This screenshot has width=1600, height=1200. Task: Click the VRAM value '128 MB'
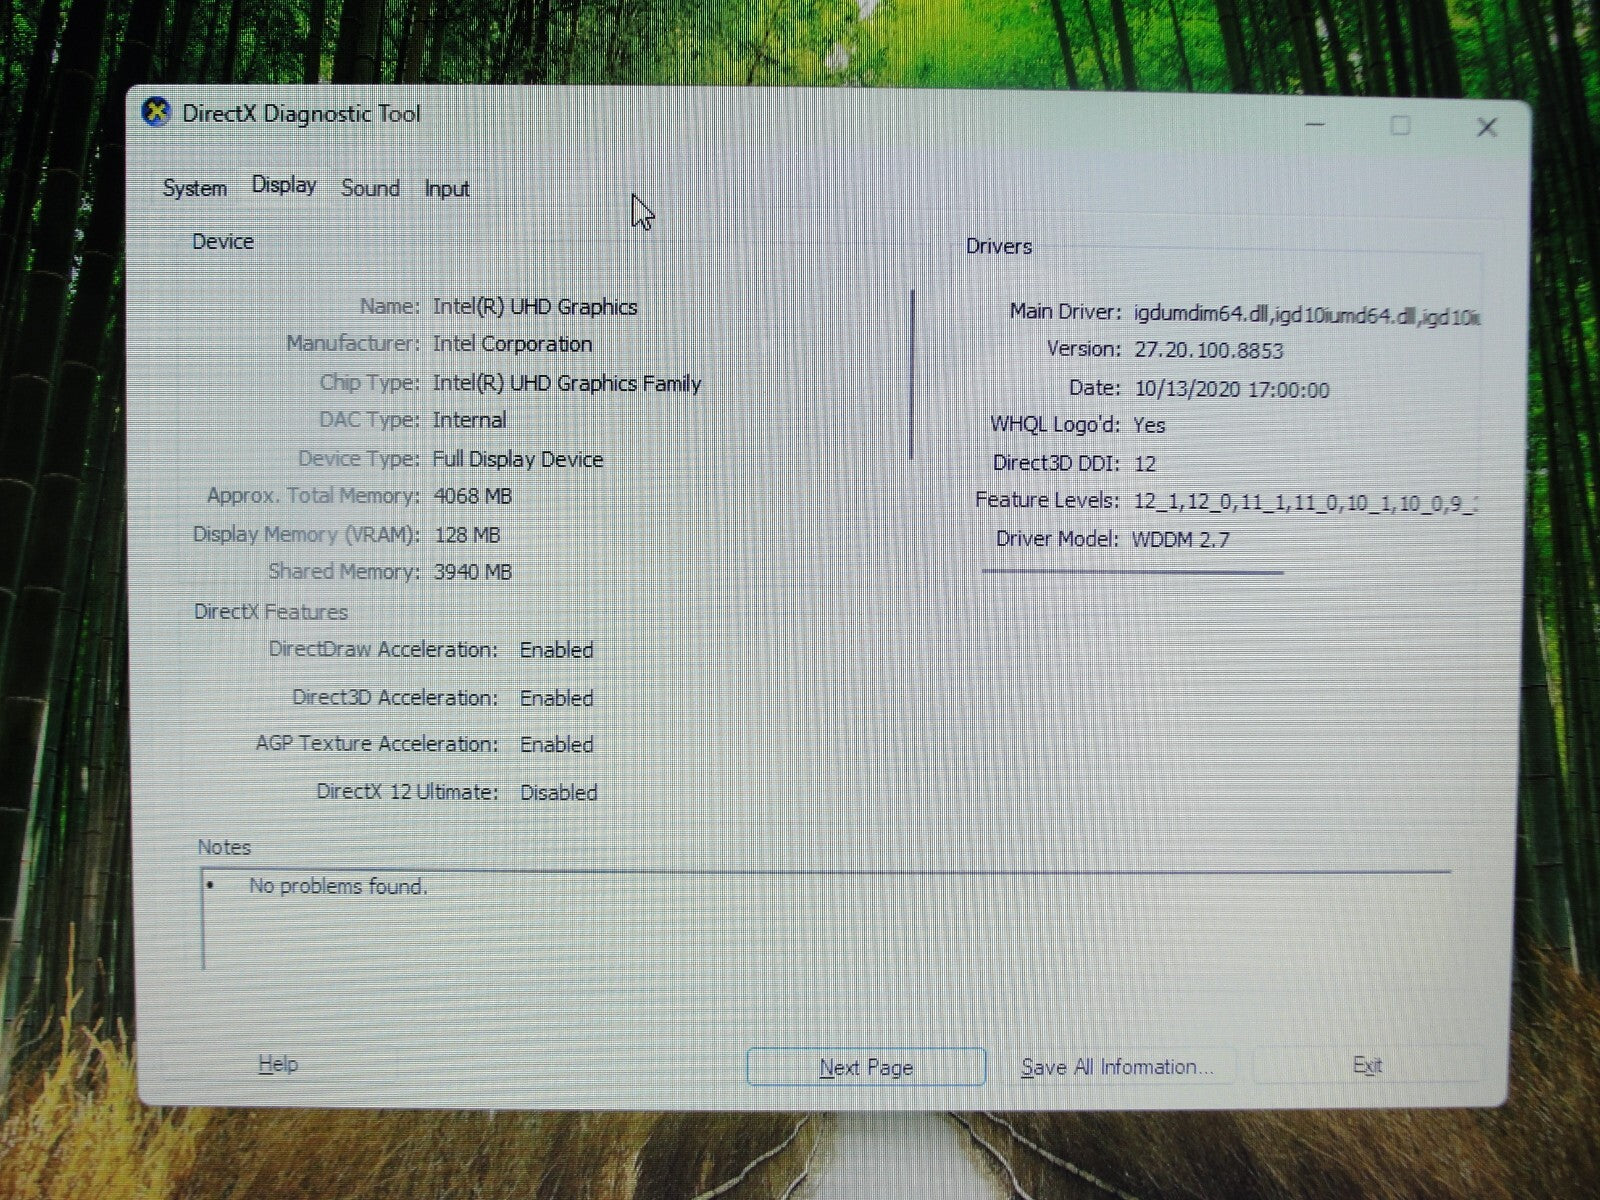(467, 535)
